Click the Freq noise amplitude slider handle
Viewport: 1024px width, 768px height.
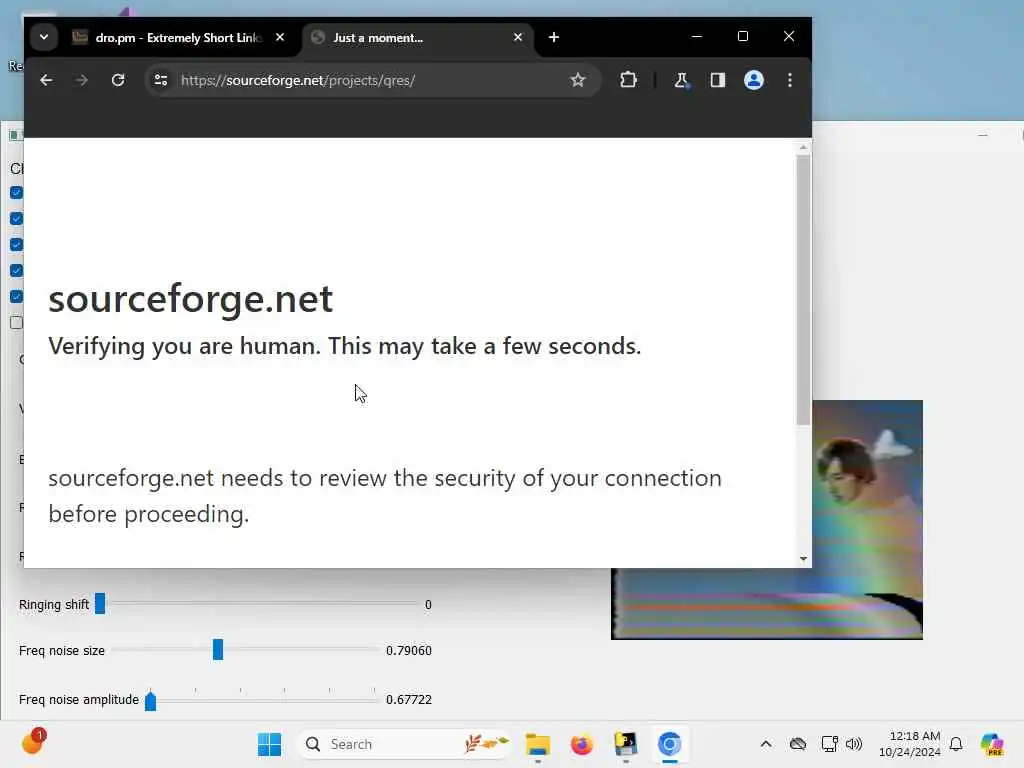tap(150, 700)
